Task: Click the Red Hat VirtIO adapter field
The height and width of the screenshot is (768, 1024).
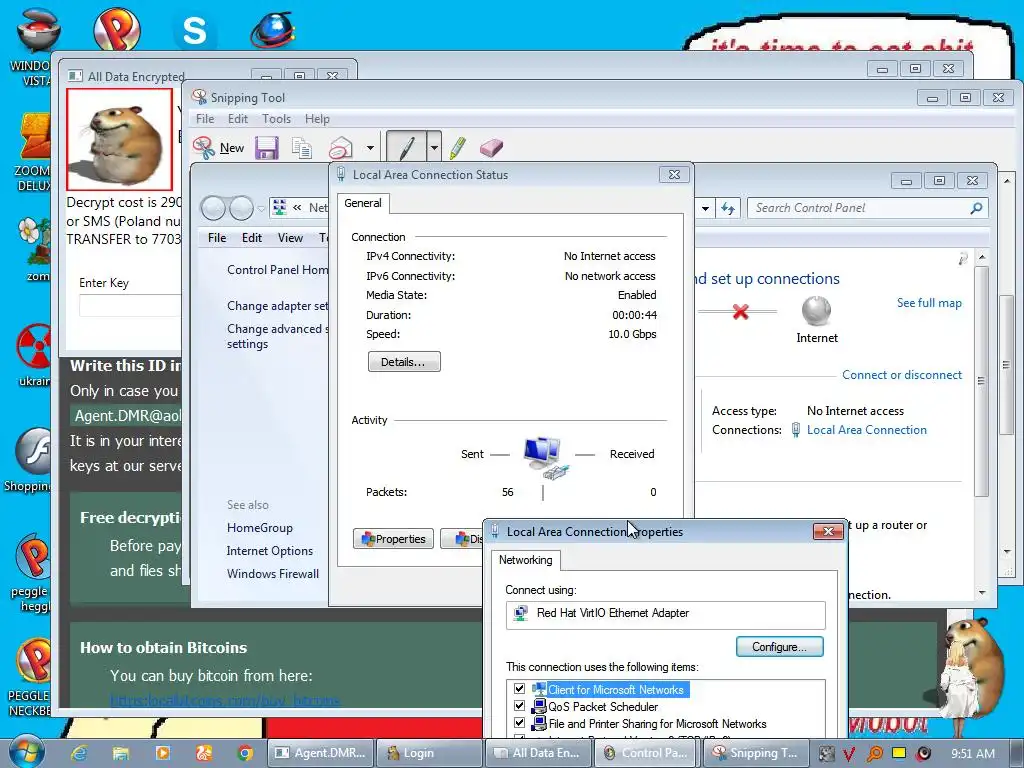Action: click(665, 615)
